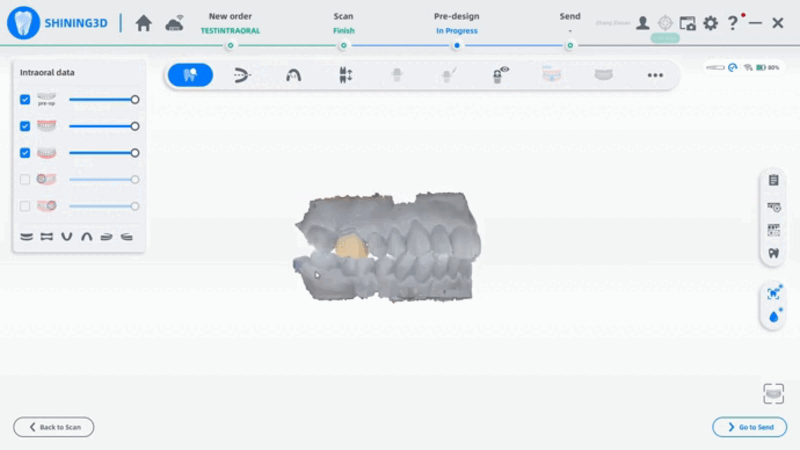Click the battery 80% indicator
Image resolution: width=800 pixels, height=450 pixels.
[x=767, y=67]
